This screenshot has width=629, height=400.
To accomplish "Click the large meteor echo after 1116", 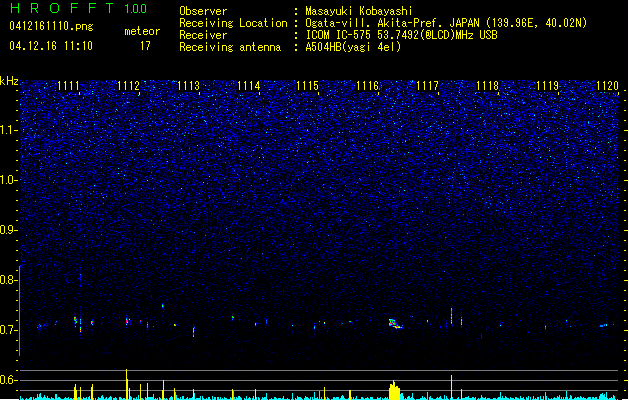I will (396, 324).
